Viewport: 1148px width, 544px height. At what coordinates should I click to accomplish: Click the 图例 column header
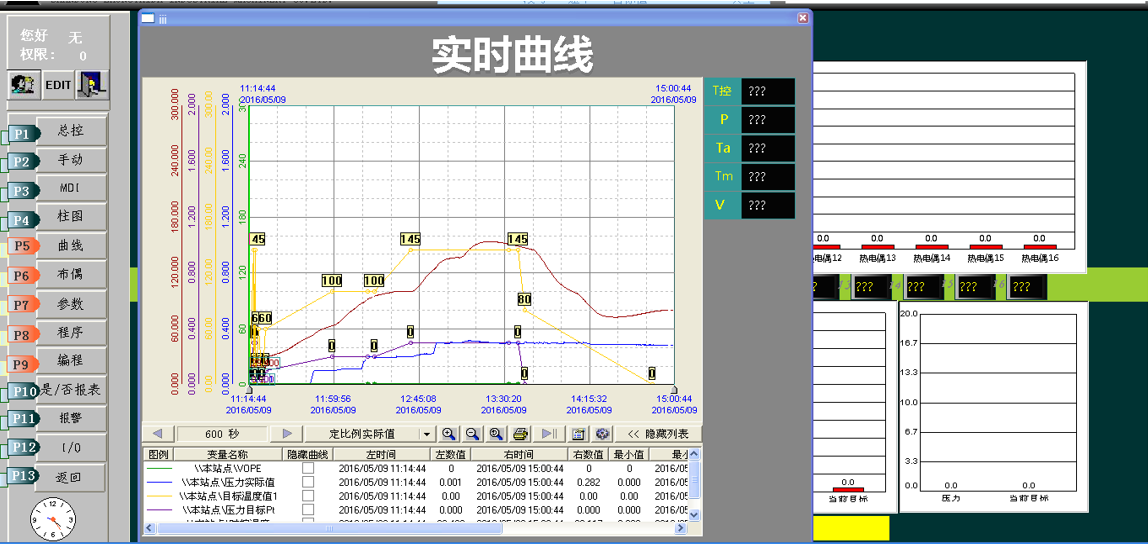[158, 453]
